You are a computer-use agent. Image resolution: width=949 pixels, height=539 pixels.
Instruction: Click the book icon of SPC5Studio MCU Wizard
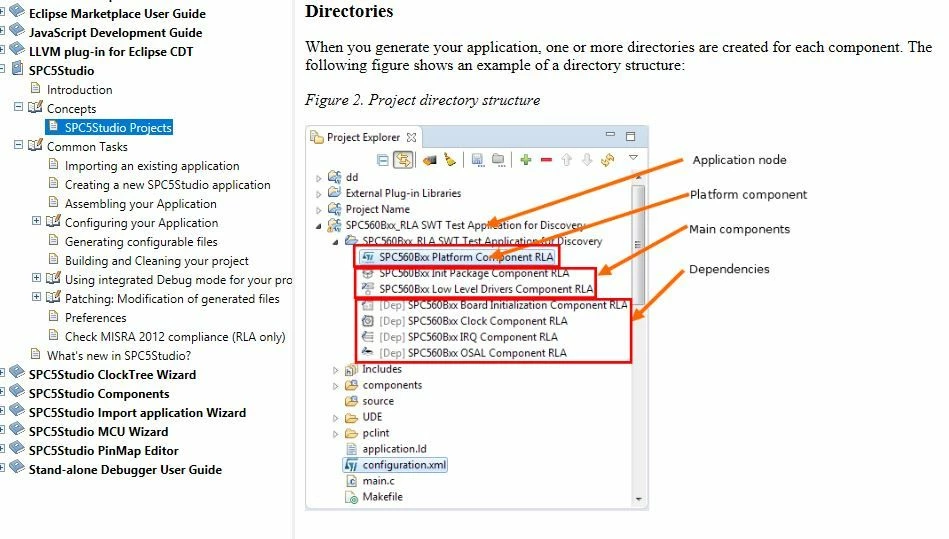[x=17, y=430]
